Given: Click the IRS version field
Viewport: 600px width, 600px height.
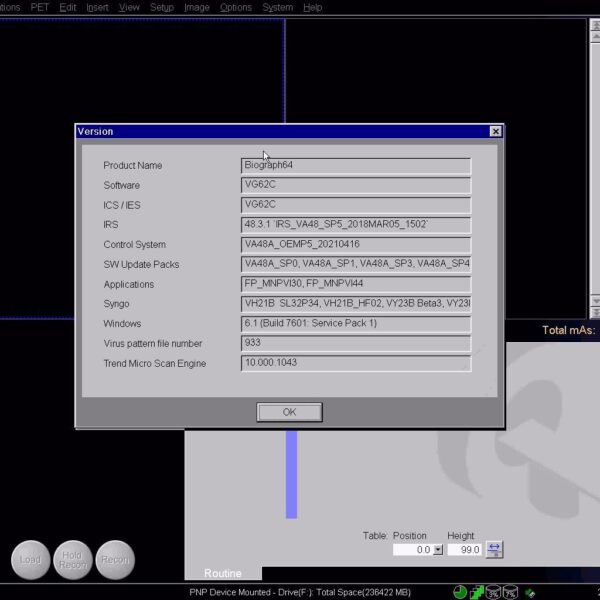Looking at the screenshot, I should (356, 225).
